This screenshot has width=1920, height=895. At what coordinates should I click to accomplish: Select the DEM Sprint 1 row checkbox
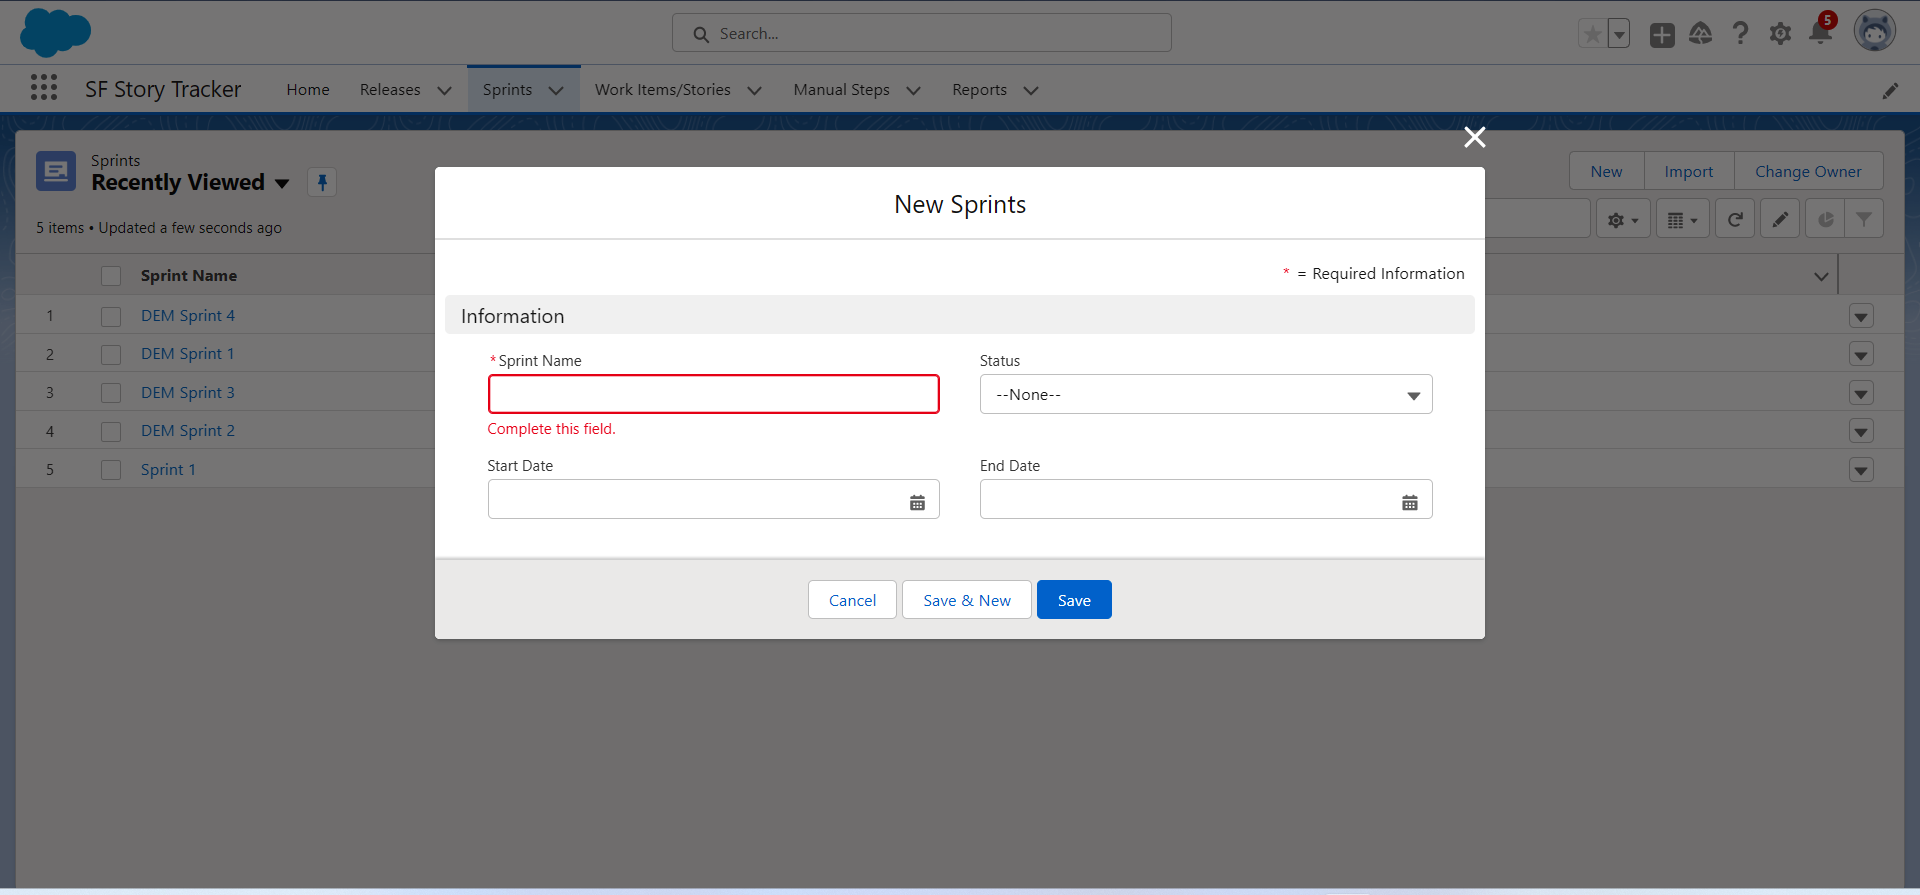pyautogui.click(x=111, y=354)
